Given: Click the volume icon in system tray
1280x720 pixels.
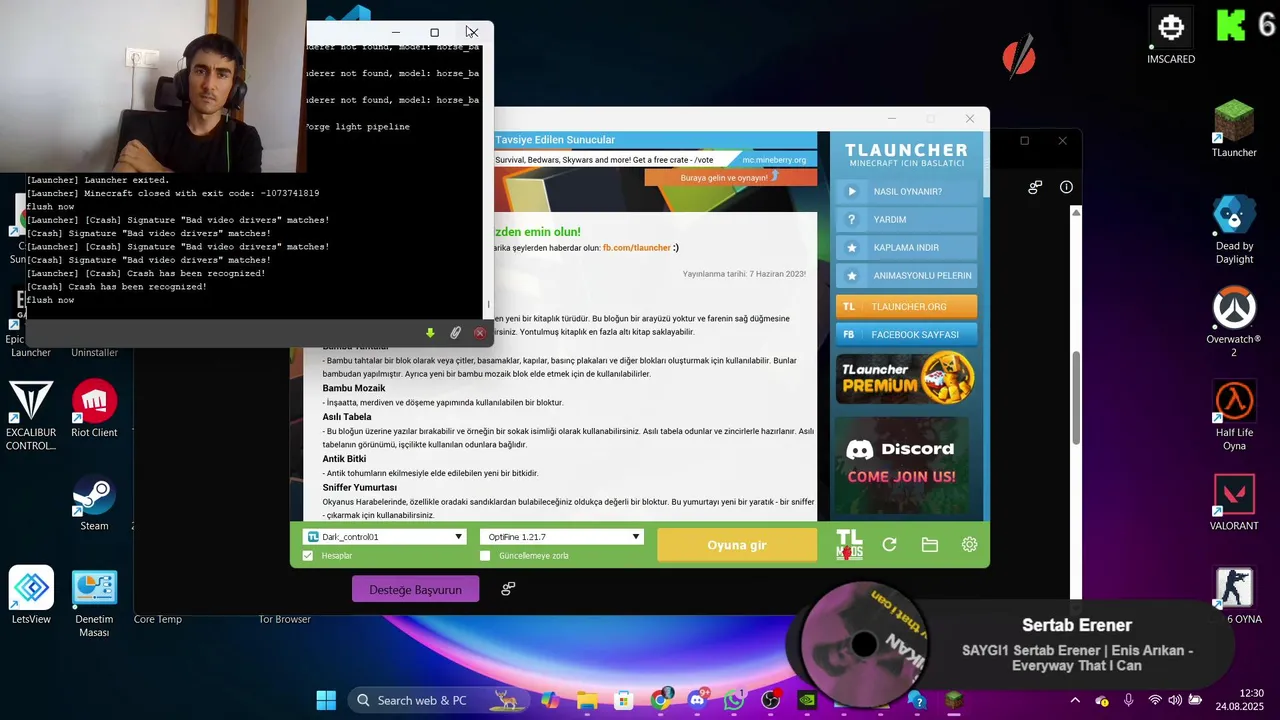Looking at the screenshot, I should (1175, 700).
